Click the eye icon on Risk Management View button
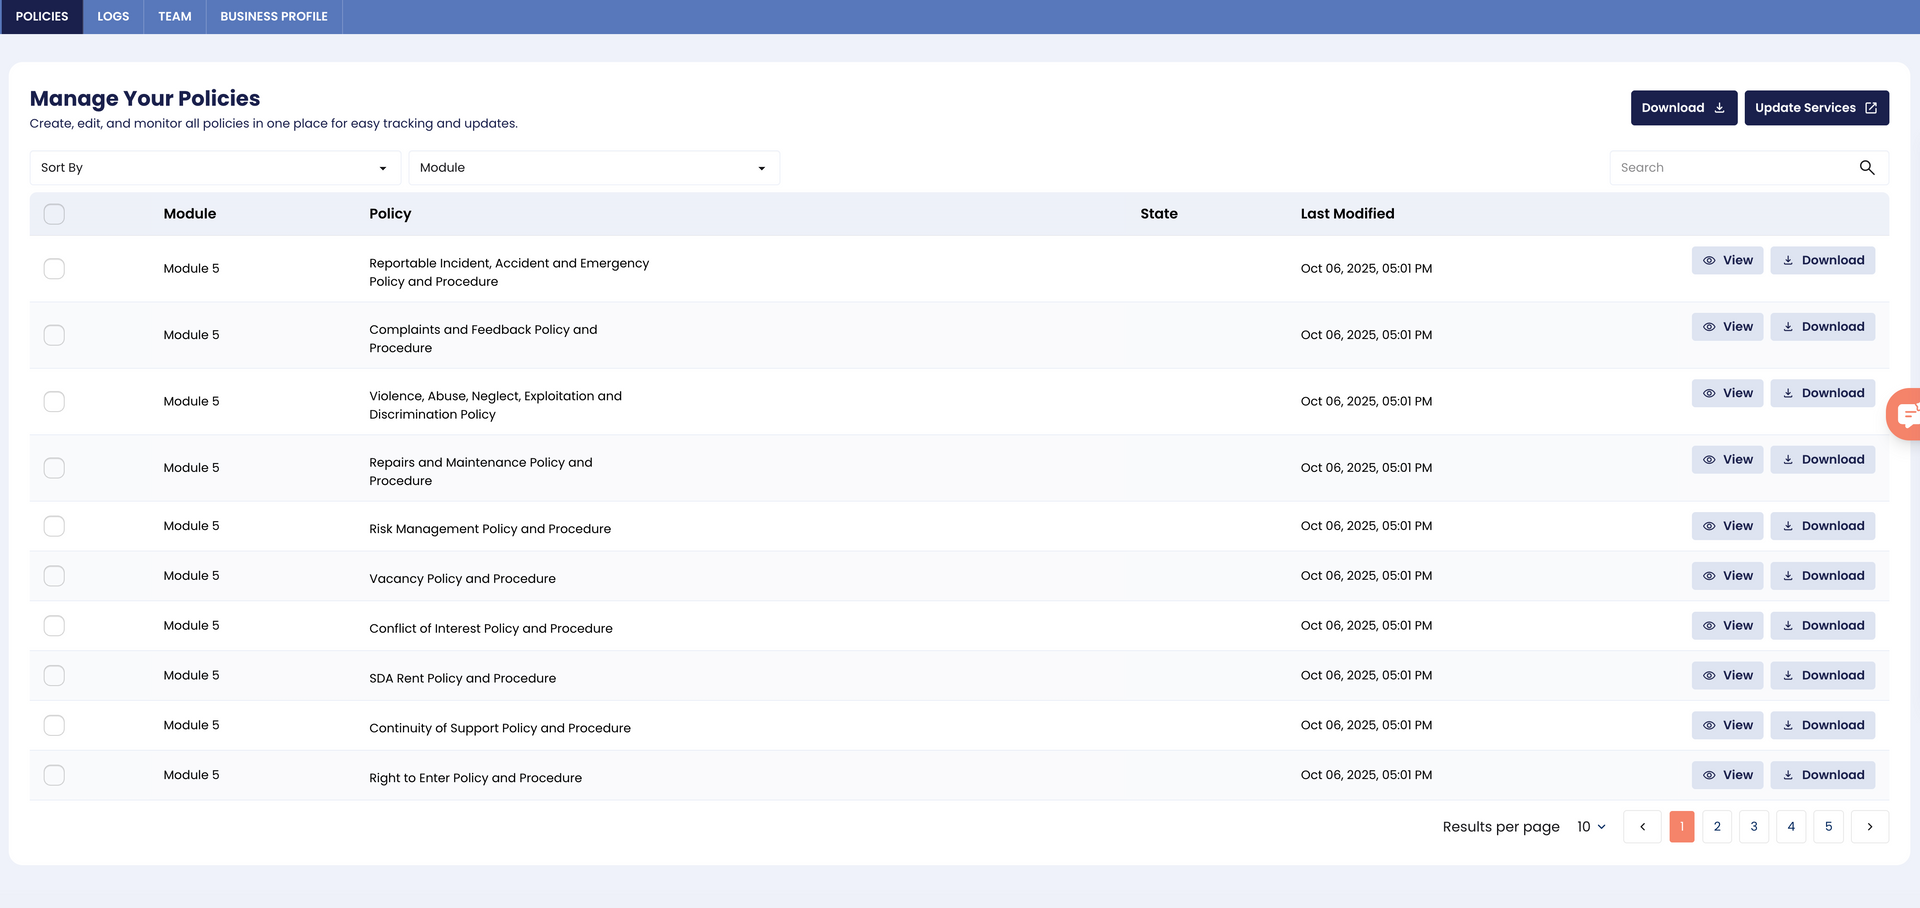Screen dimensions: 1920x908 (1709, 526)
